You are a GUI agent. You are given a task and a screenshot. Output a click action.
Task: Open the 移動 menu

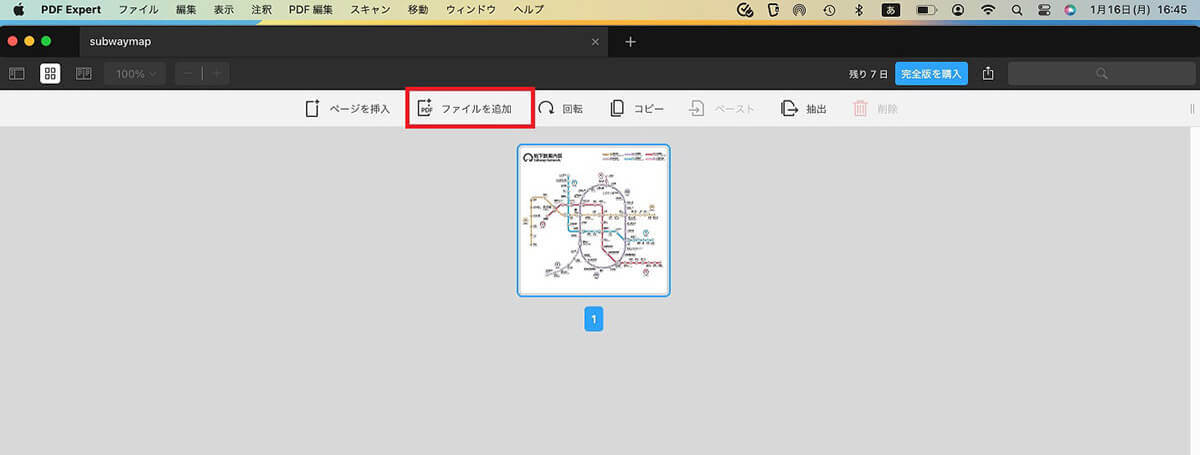pos(418,9)
